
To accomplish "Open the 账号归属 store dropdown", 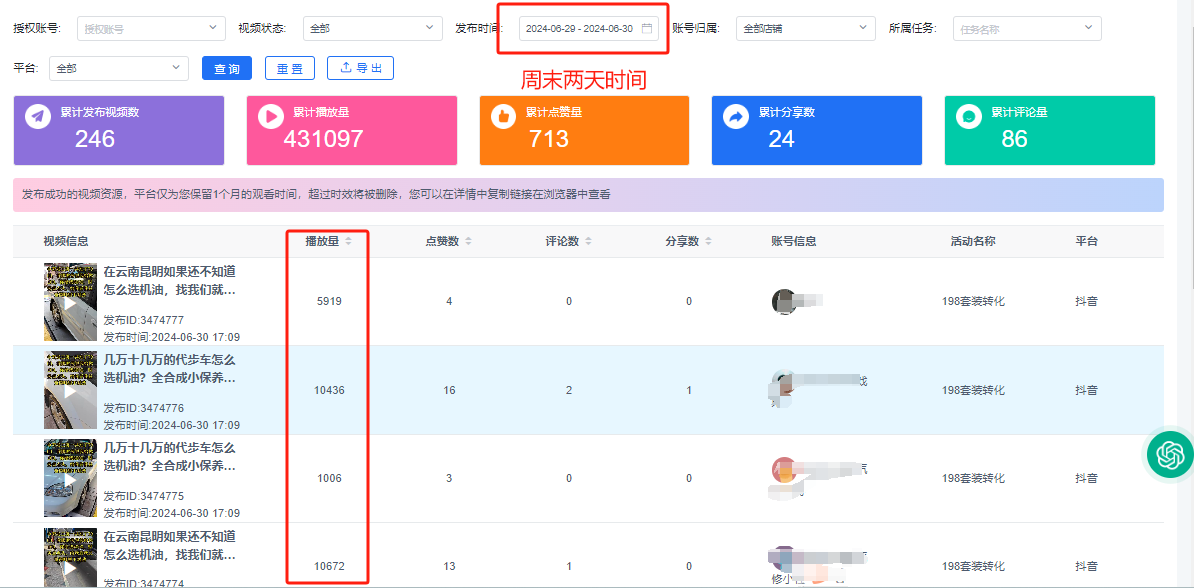I will click(805, 29).
